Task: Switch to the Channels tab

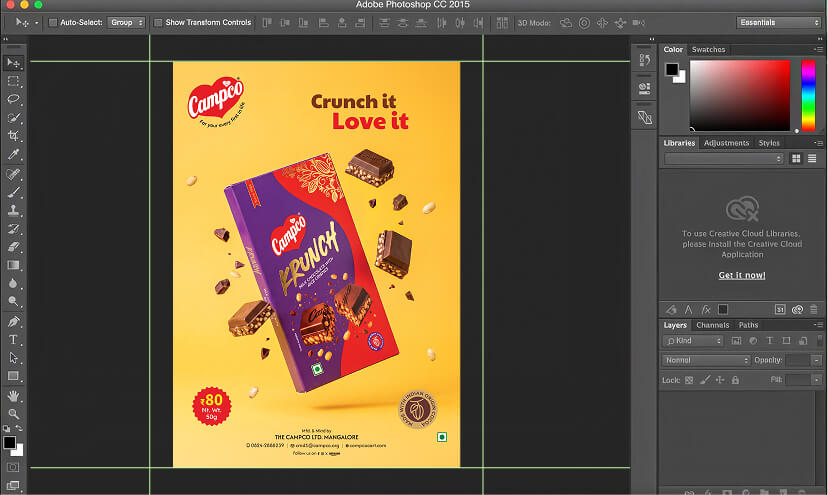Action: pyautogui.click(x=712, y=325)
